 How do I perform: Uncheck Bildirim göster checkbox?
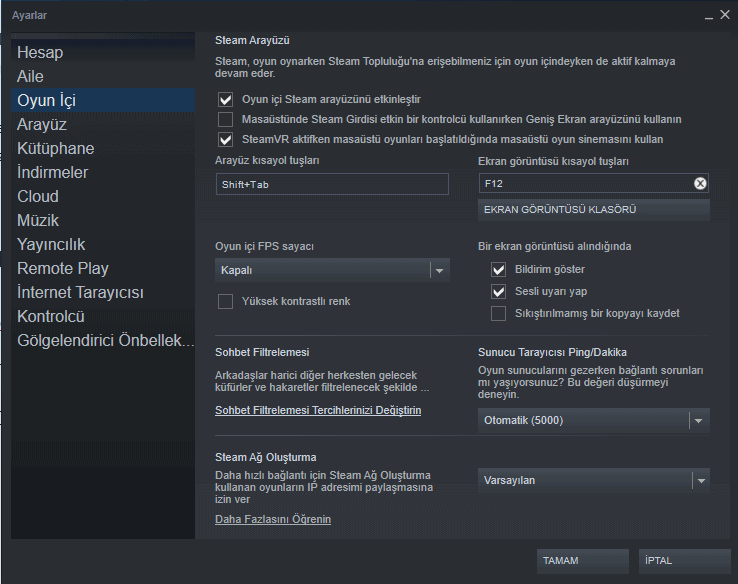tap(498, 269)
